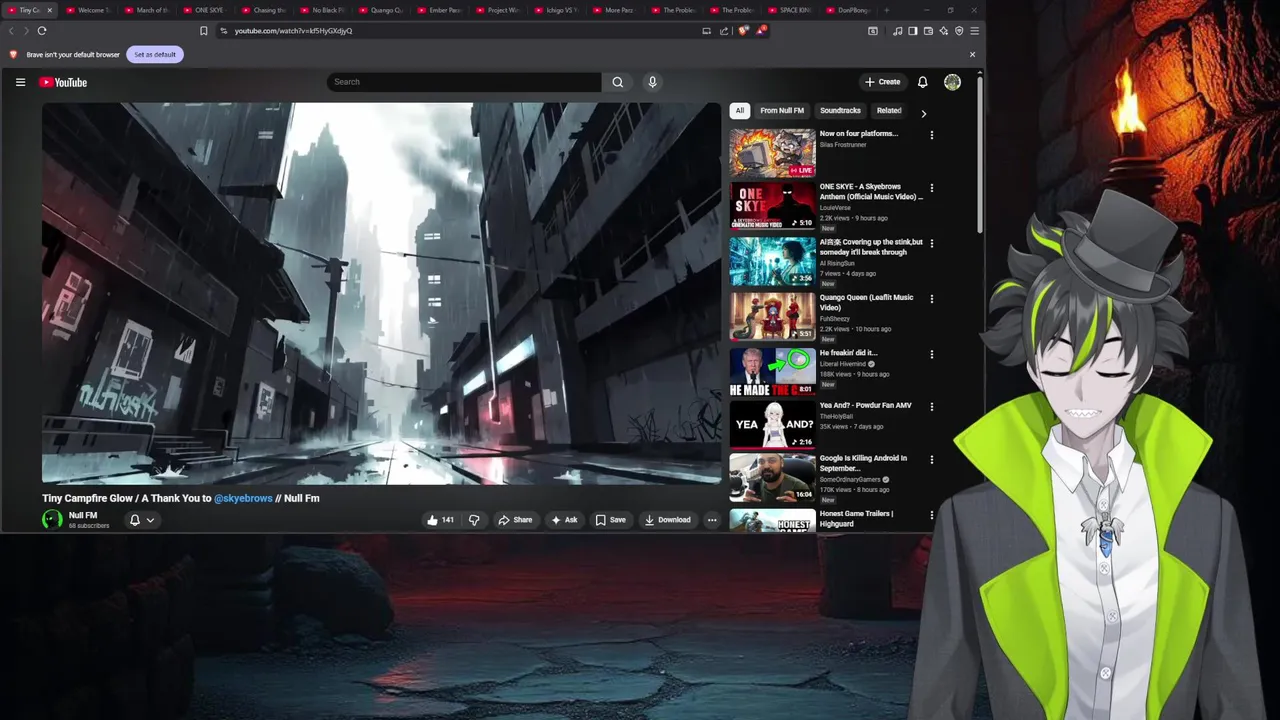The image size is (1280, 720).
Task: Open 'He freakin' did it...' video title
Action: click(848, 353)
